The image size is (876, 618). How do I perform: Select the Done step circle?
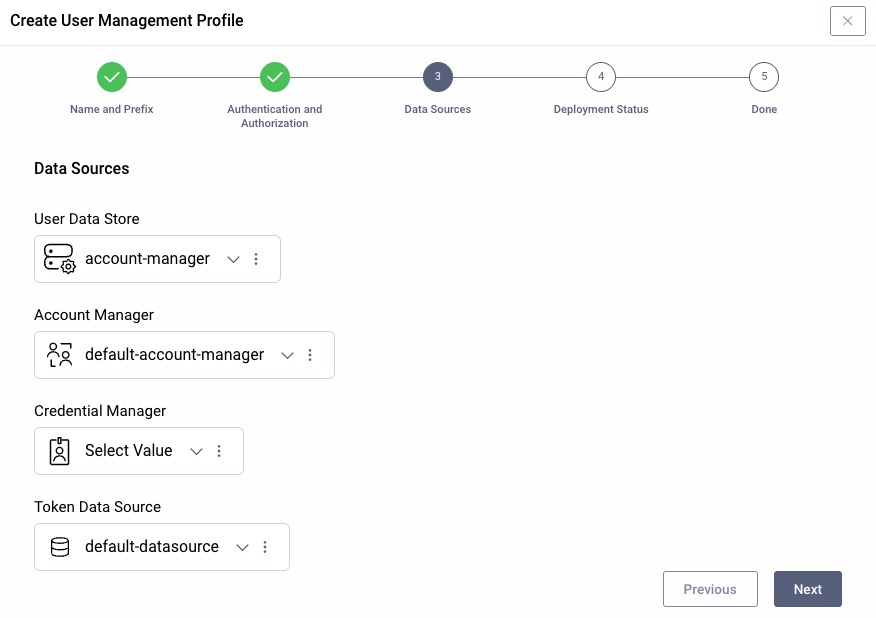click(x=764, y=76)
